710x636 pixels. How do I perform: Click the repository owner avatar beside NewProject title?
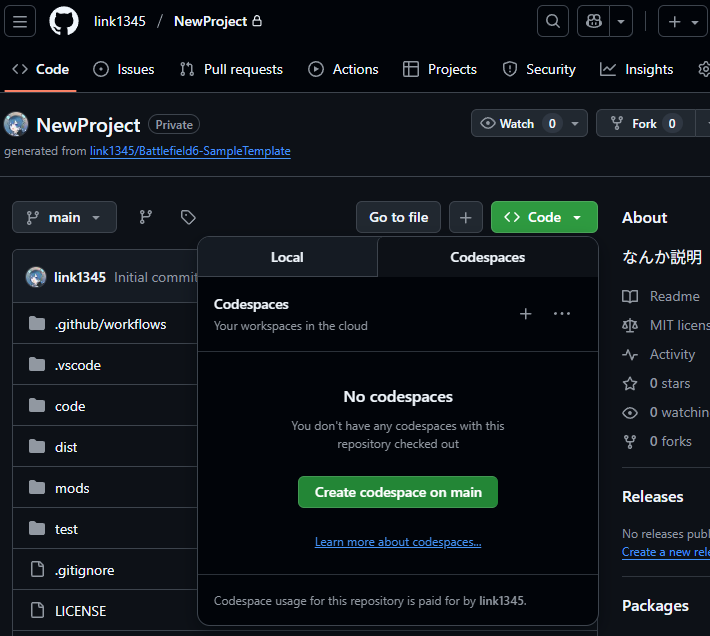click(16, 124)
